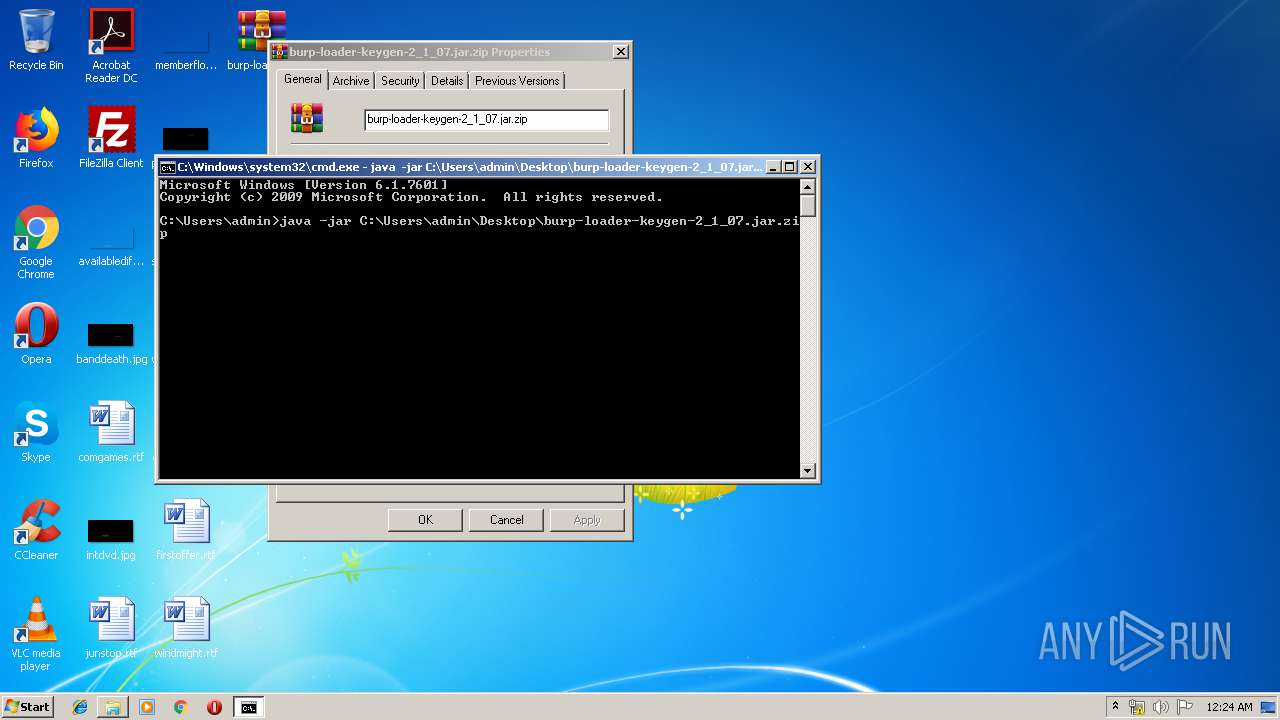This screenshot has width=1280, height=720.
Task: Select the windmight.rtf document icon
Action: (186, 628)
